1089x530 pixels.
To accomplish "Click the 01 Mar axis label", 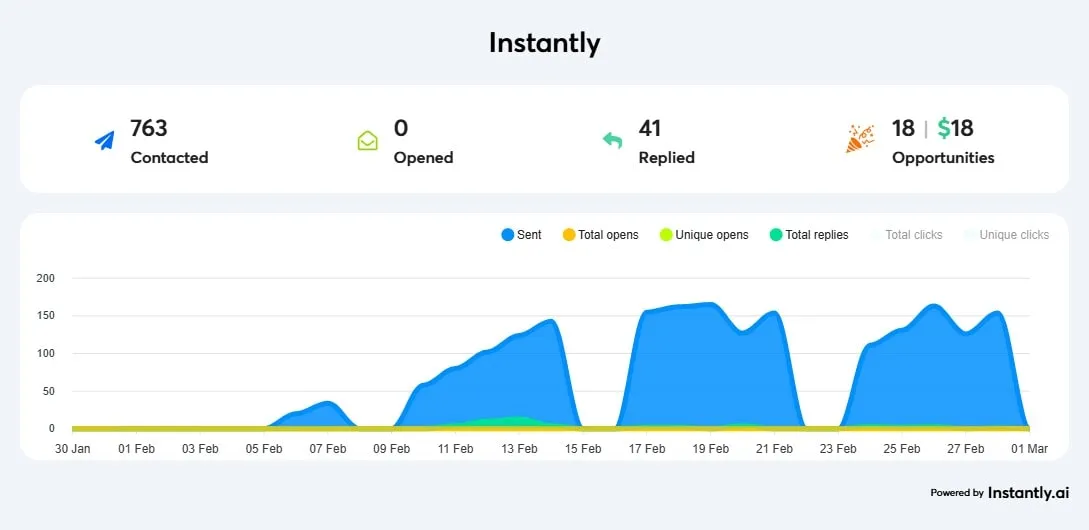I will click(1029, 449).
